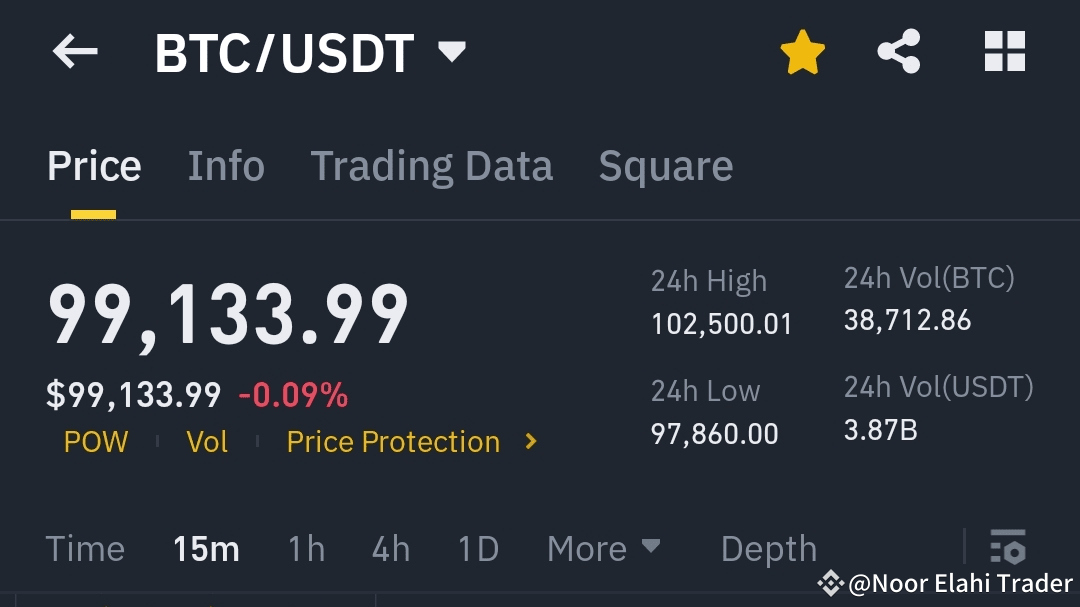Expand the BTC/USDT pair dropdown arrow
This screenshot has height=607, width=1080.
452,52
